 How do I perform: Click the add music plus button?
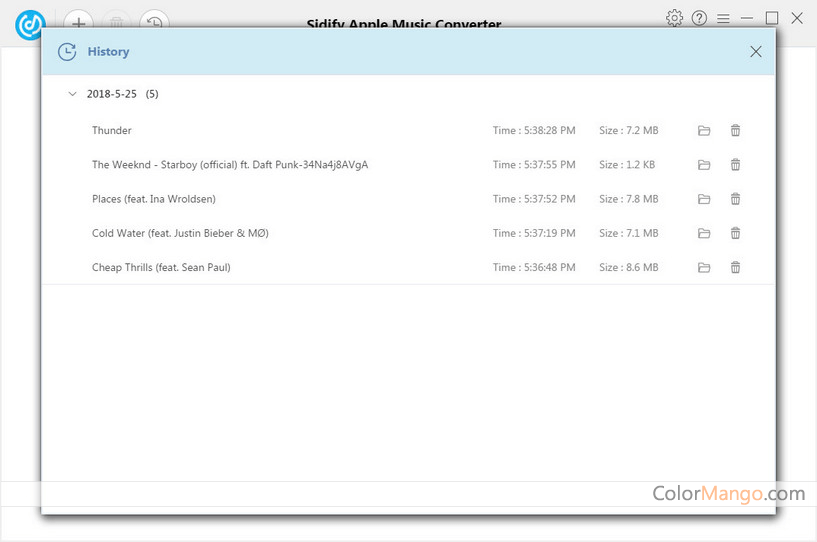coord(78,22)
